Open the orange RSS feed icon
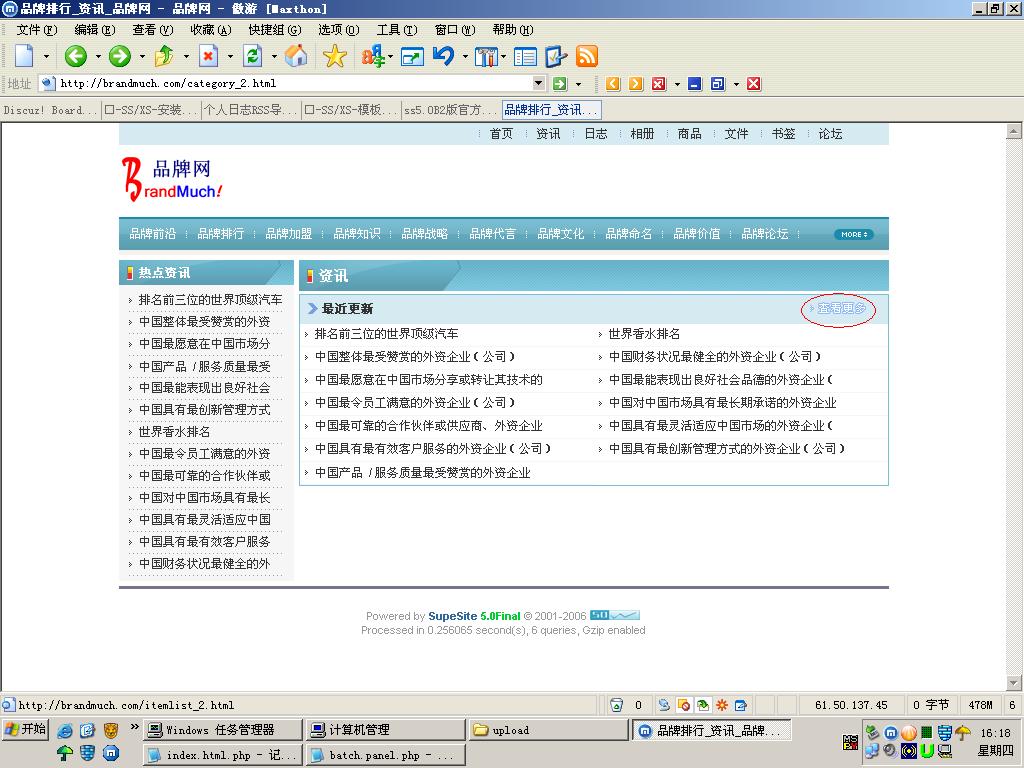This screenshot has width=1024, height=768. pos(586,57)
